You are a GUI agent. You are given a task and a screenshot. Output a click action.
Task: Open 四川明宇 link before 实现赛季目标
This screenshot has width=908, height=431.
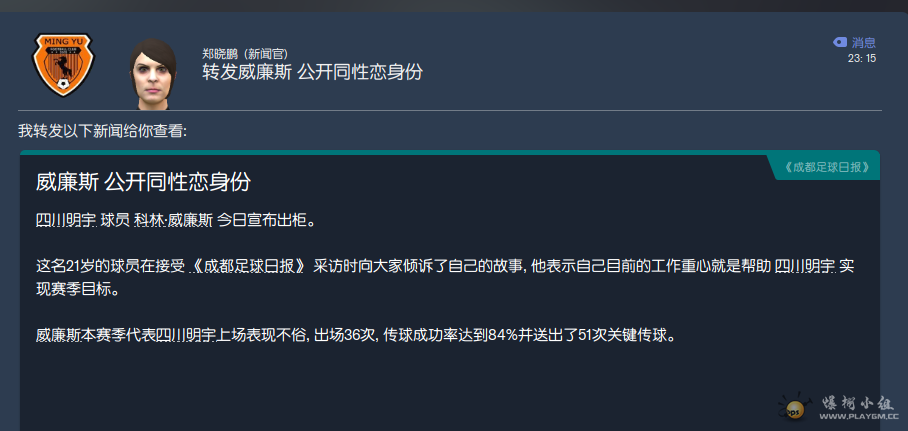804,266
